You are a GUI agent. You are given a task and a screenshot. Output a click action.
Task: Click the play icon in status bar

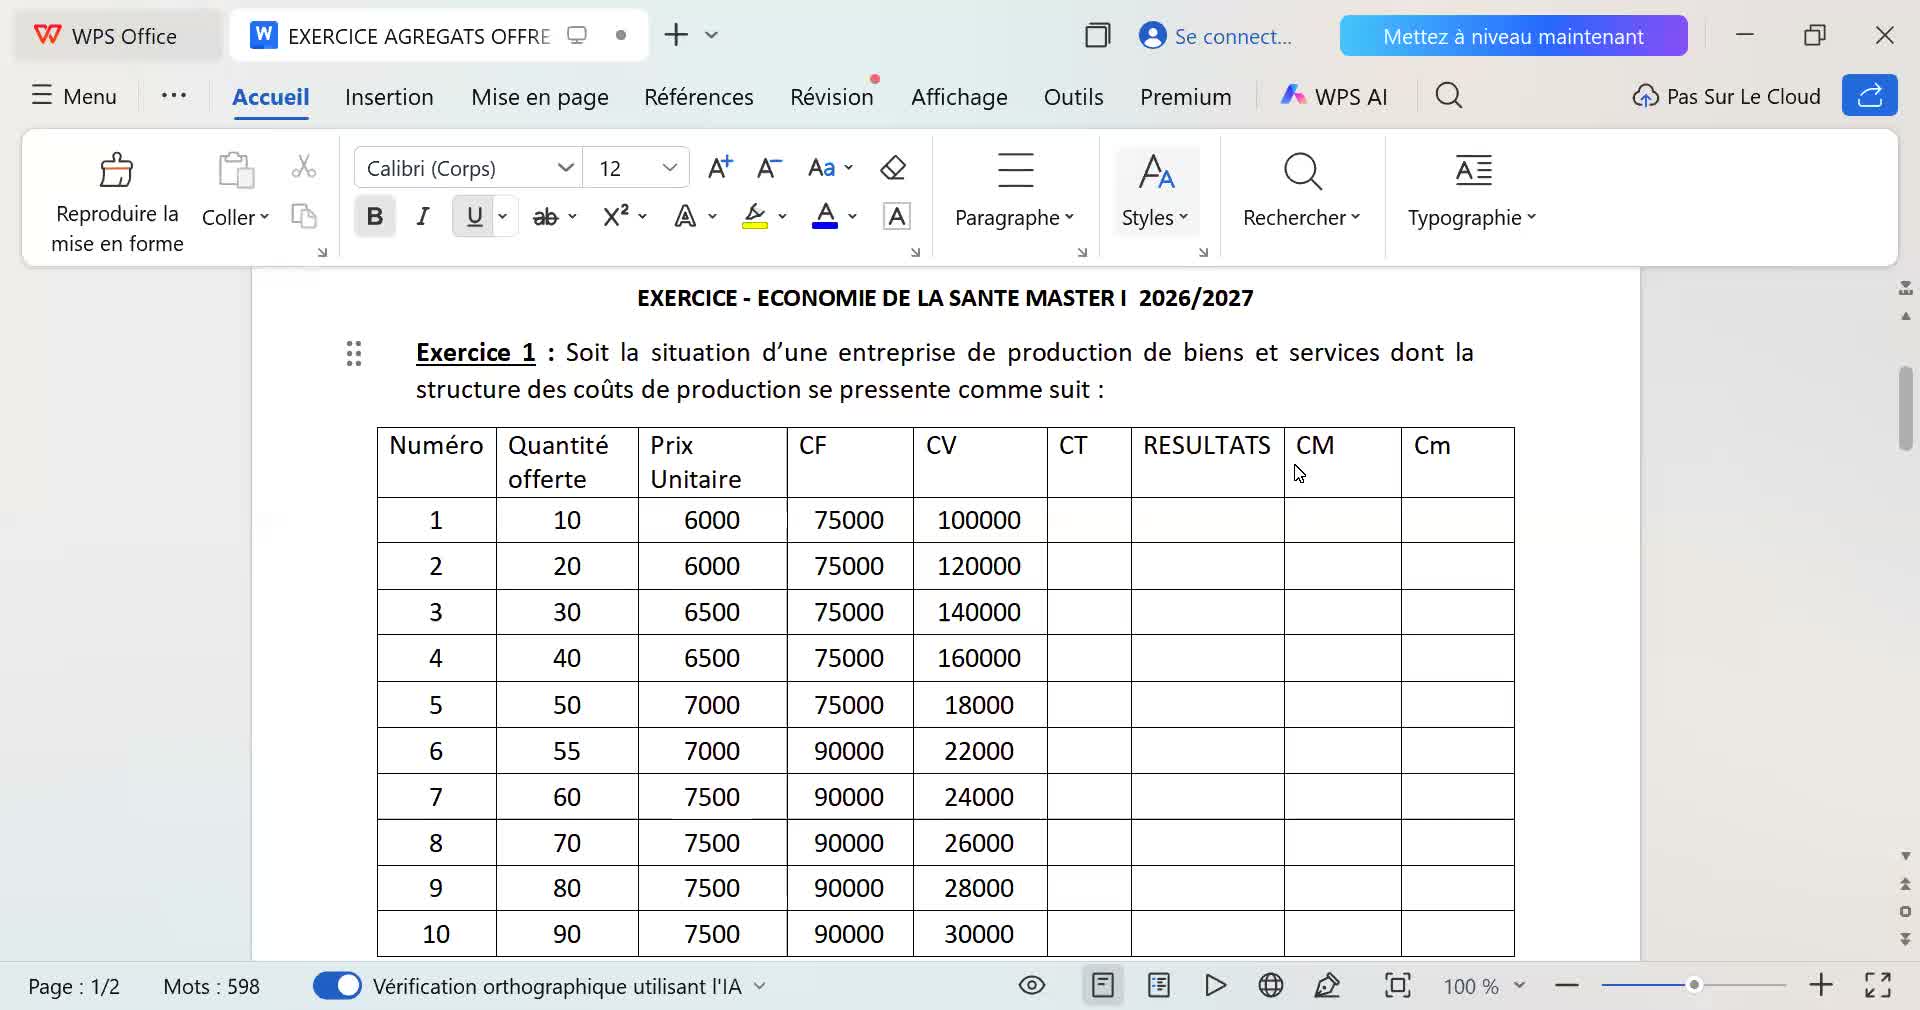[1215, 986]
